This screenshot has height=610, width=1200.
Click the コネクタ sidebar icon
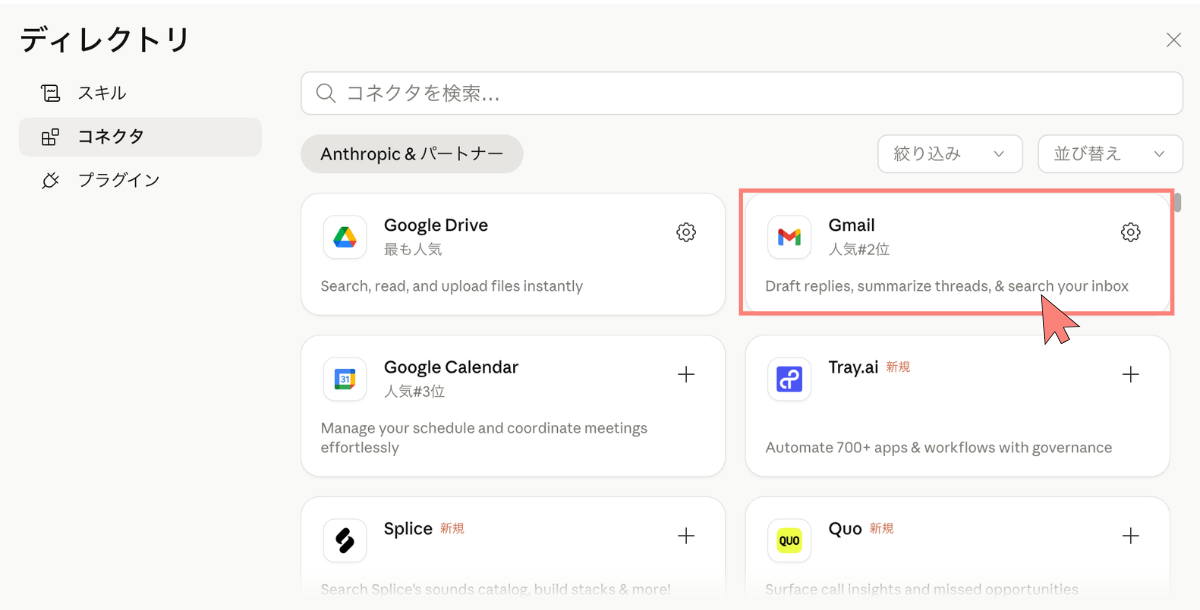pyautogui.click(x=50, y=137)
